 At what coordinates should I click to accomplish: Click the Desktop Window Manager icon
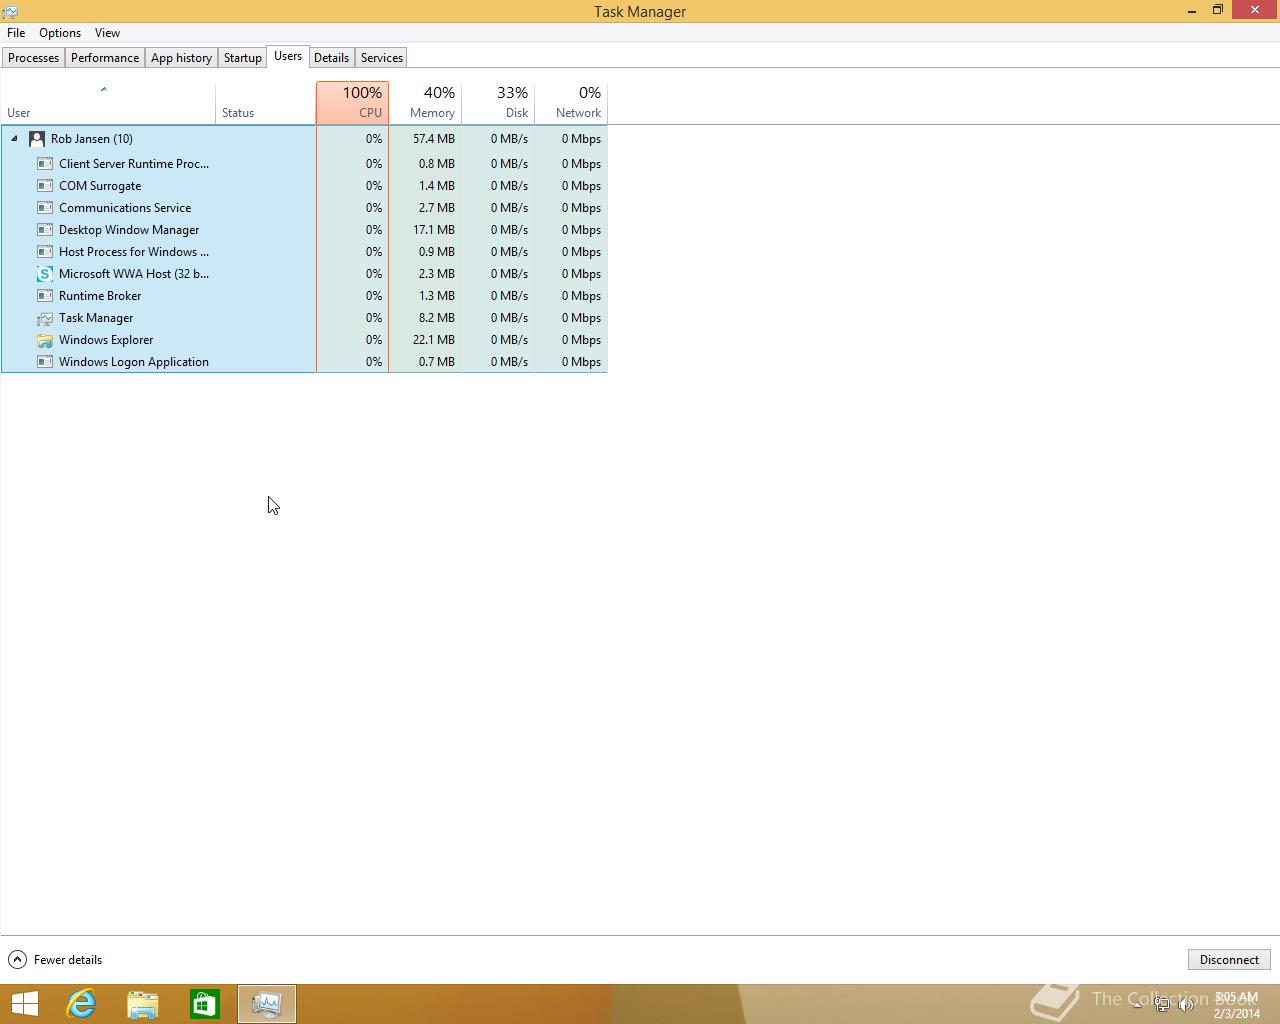click(x=45, y=230)
